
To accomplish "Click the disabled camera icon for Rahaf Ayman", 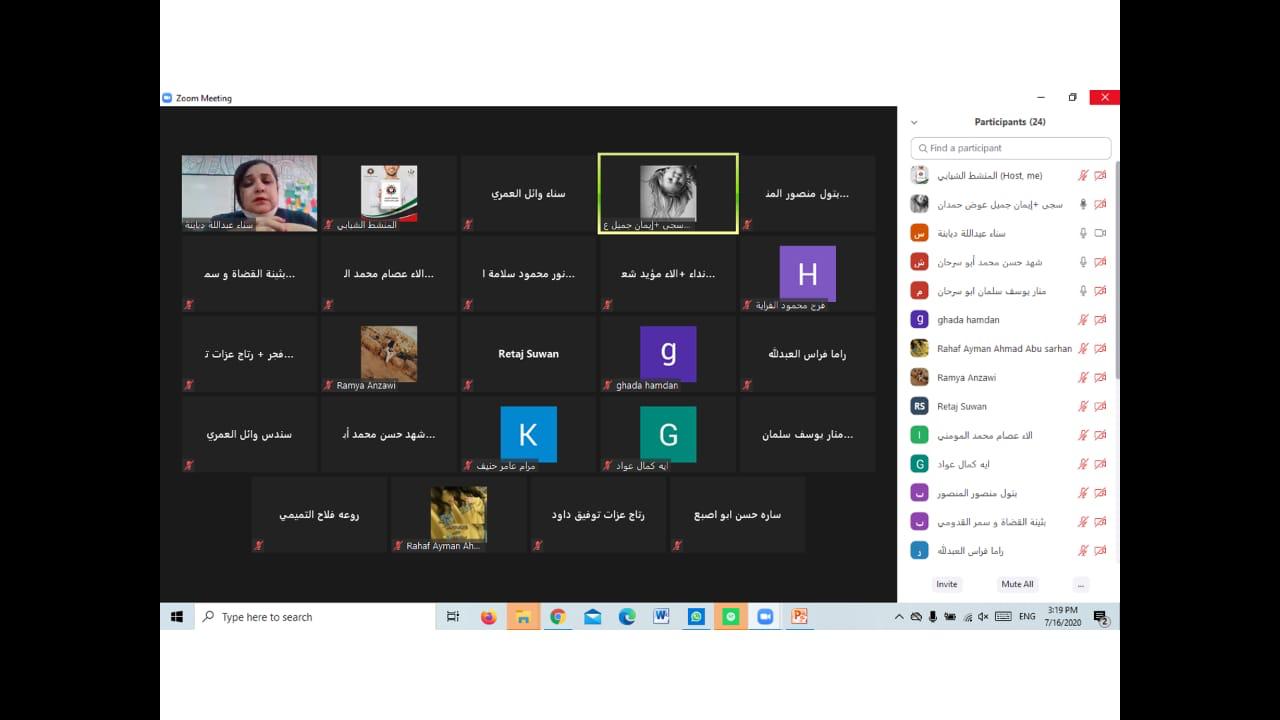I will pos(1100,349).
